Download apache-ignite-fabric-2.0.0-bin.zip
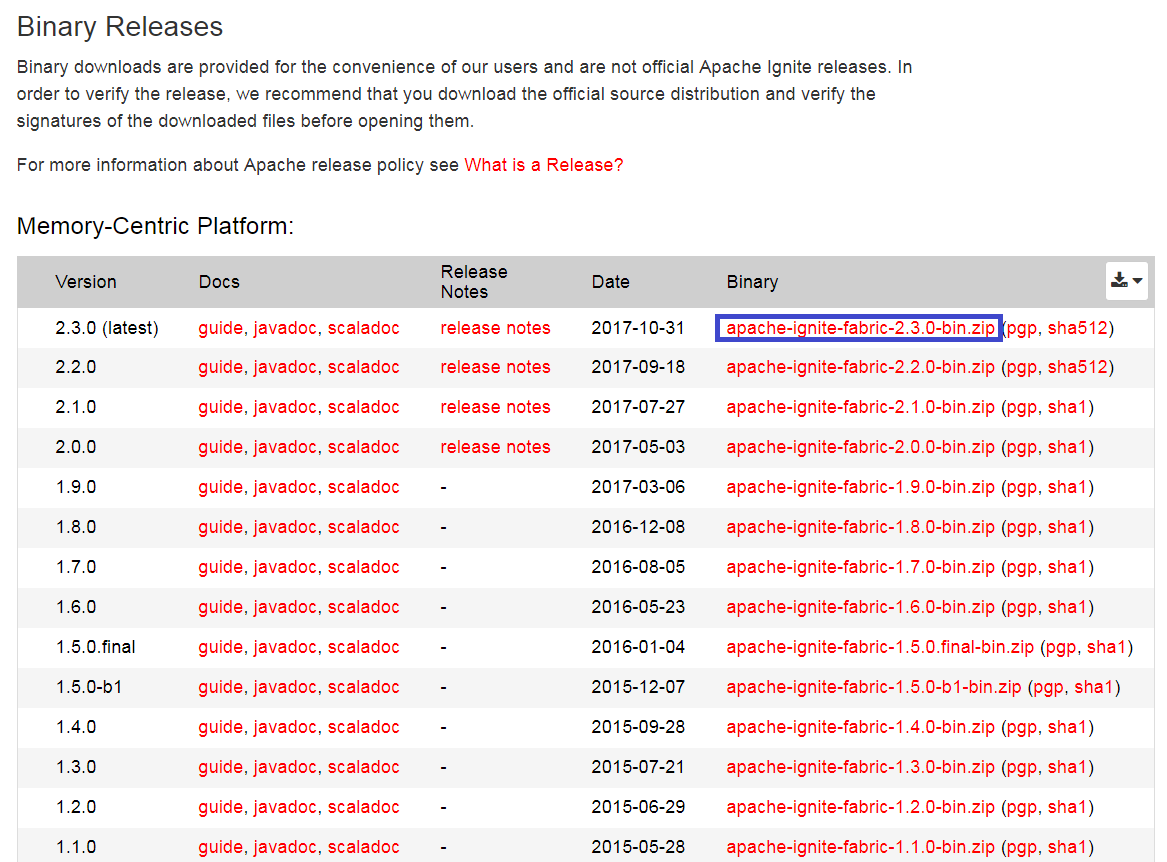This screenshot has height=862, width=1167. click(x=860, y=447)
